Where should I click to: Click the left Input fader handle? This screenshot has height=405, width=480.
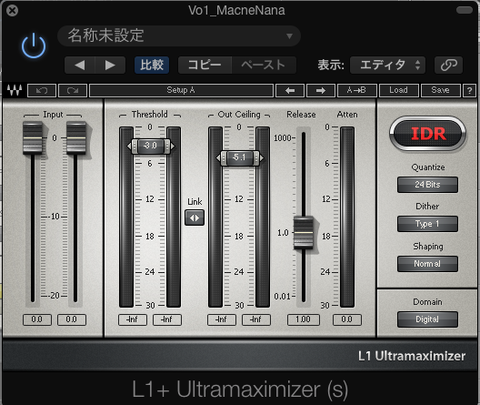[33, 138]
